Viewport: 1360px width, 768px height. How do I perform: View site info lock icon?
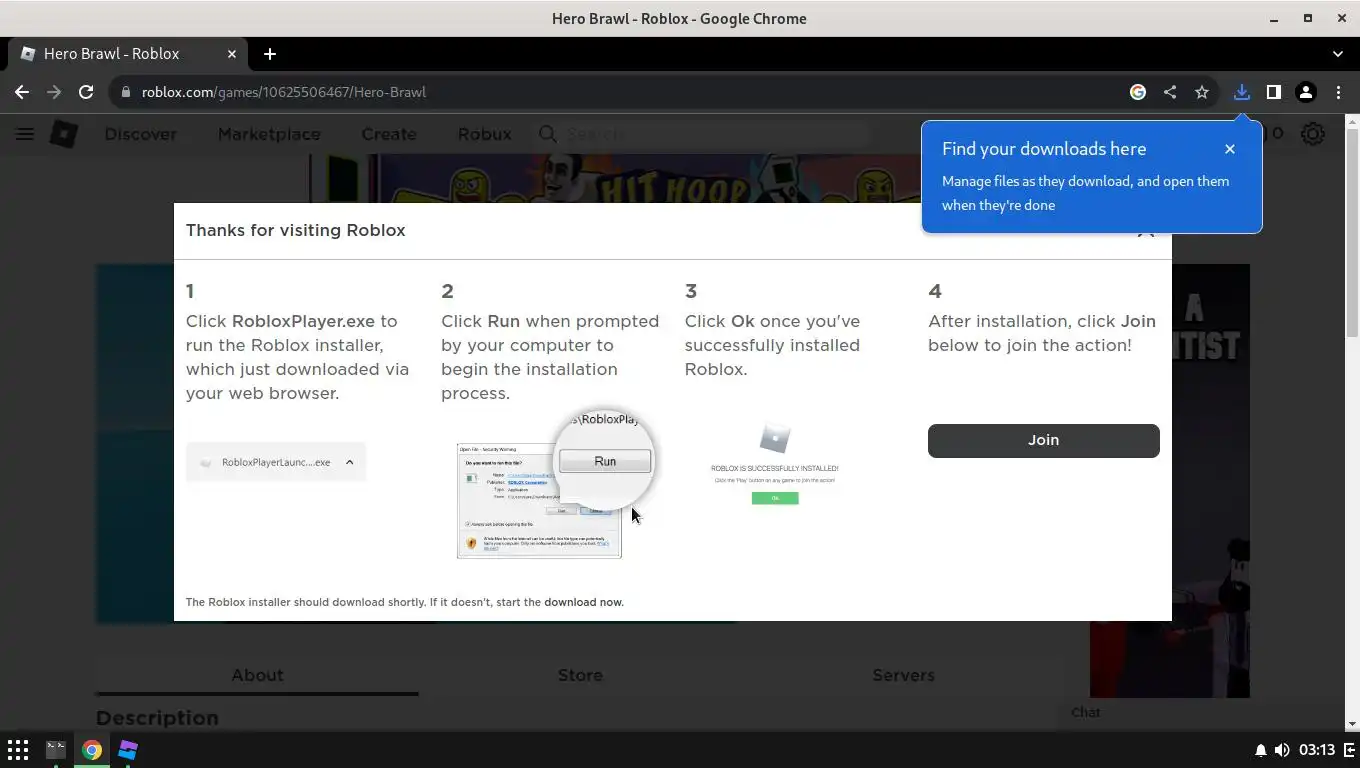pos(125,92)
